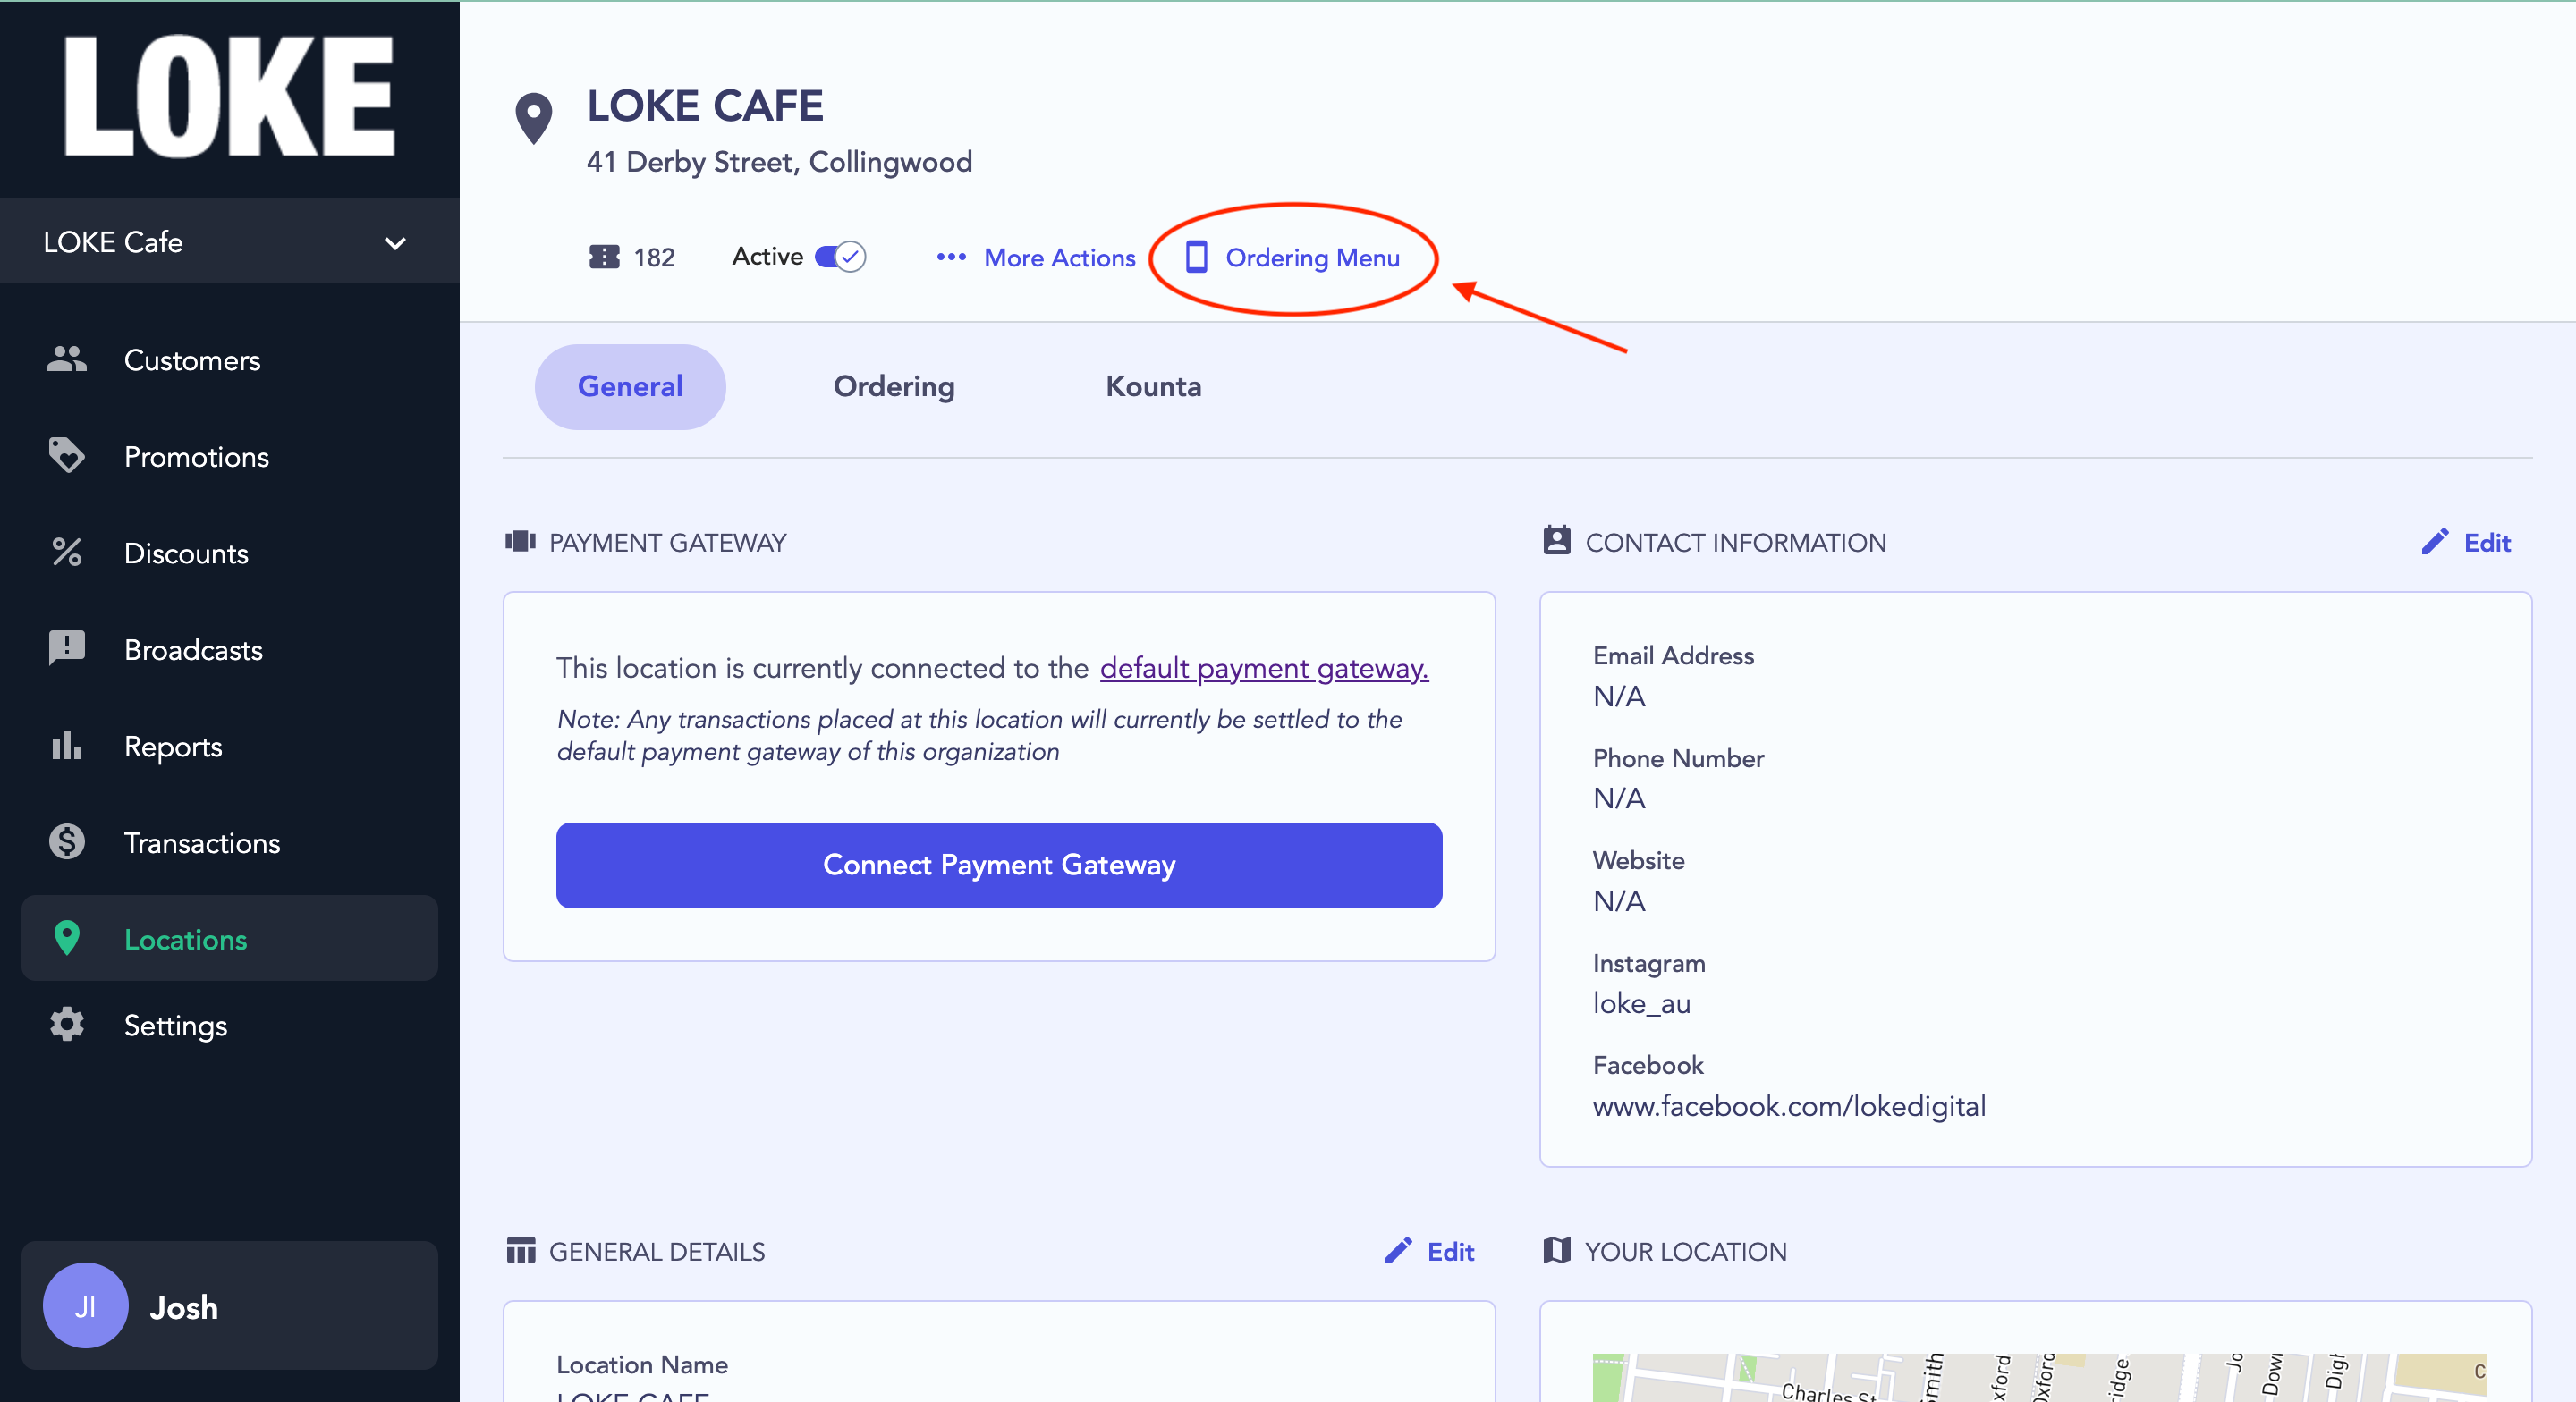Click the General Details table icon
The image size is (2576, 1402).
coord(521,1250)
